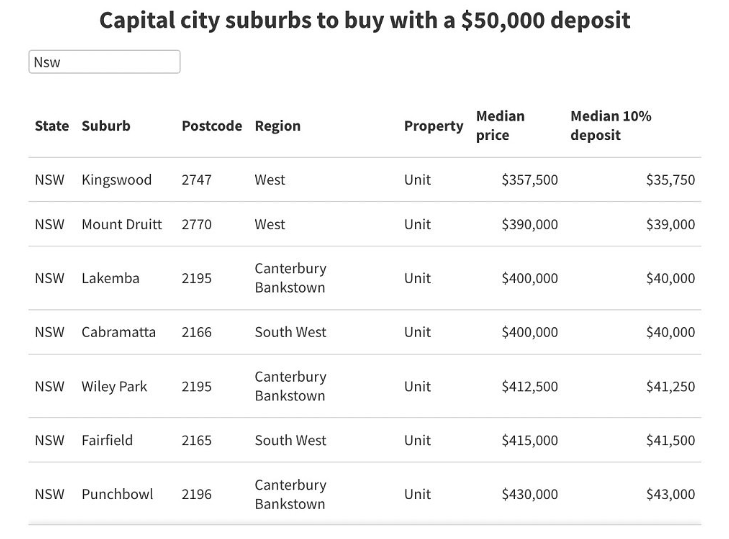Viewport: 729px width, 539px height.
Task: Click the page title heading
Action: coord(364,20)
